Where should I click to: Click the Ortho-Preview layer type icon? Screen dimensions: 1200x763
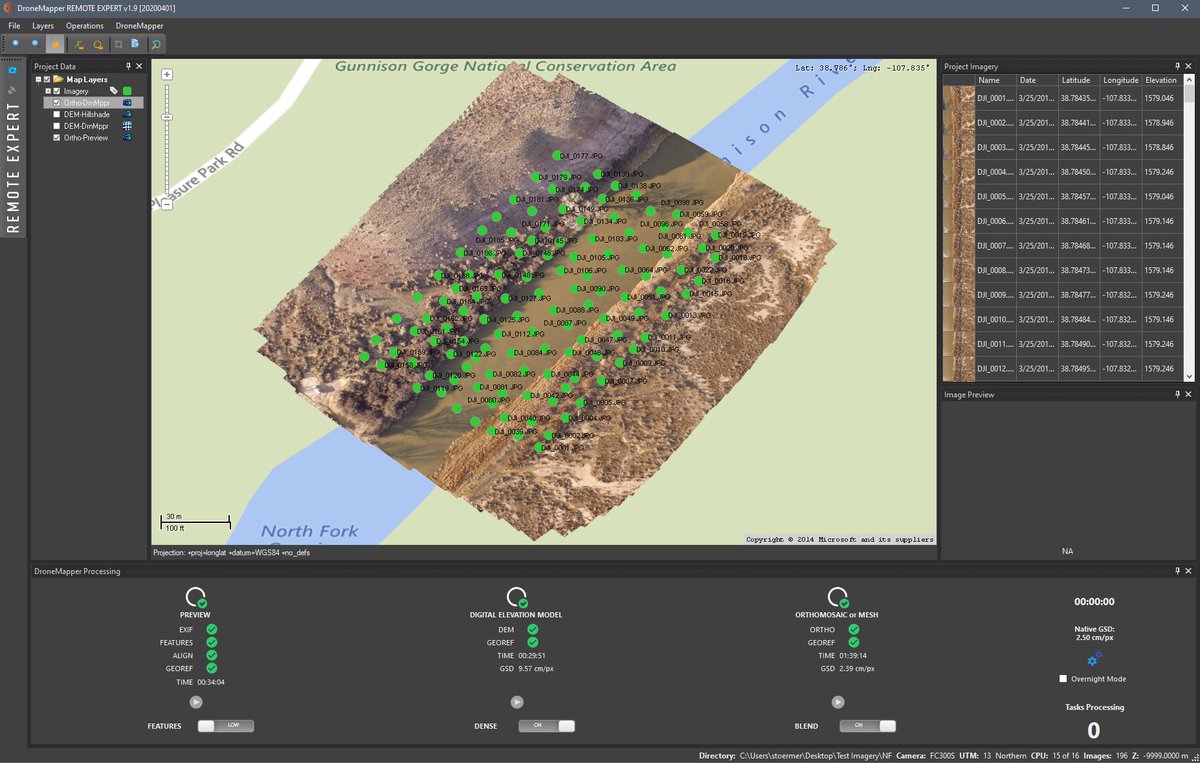click(x=127, y=138)
